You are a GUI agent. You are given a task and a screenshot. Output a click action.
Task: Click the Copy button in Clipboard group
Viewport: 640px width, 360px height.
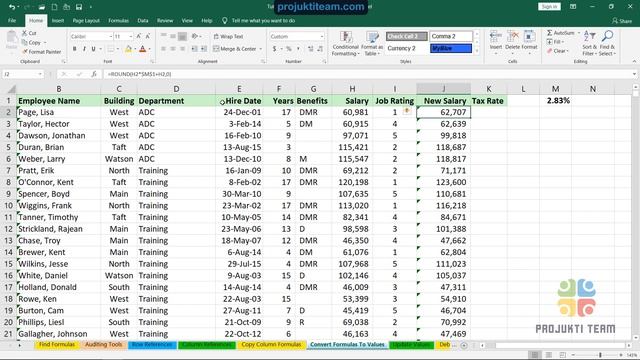[x=32, y=42]
